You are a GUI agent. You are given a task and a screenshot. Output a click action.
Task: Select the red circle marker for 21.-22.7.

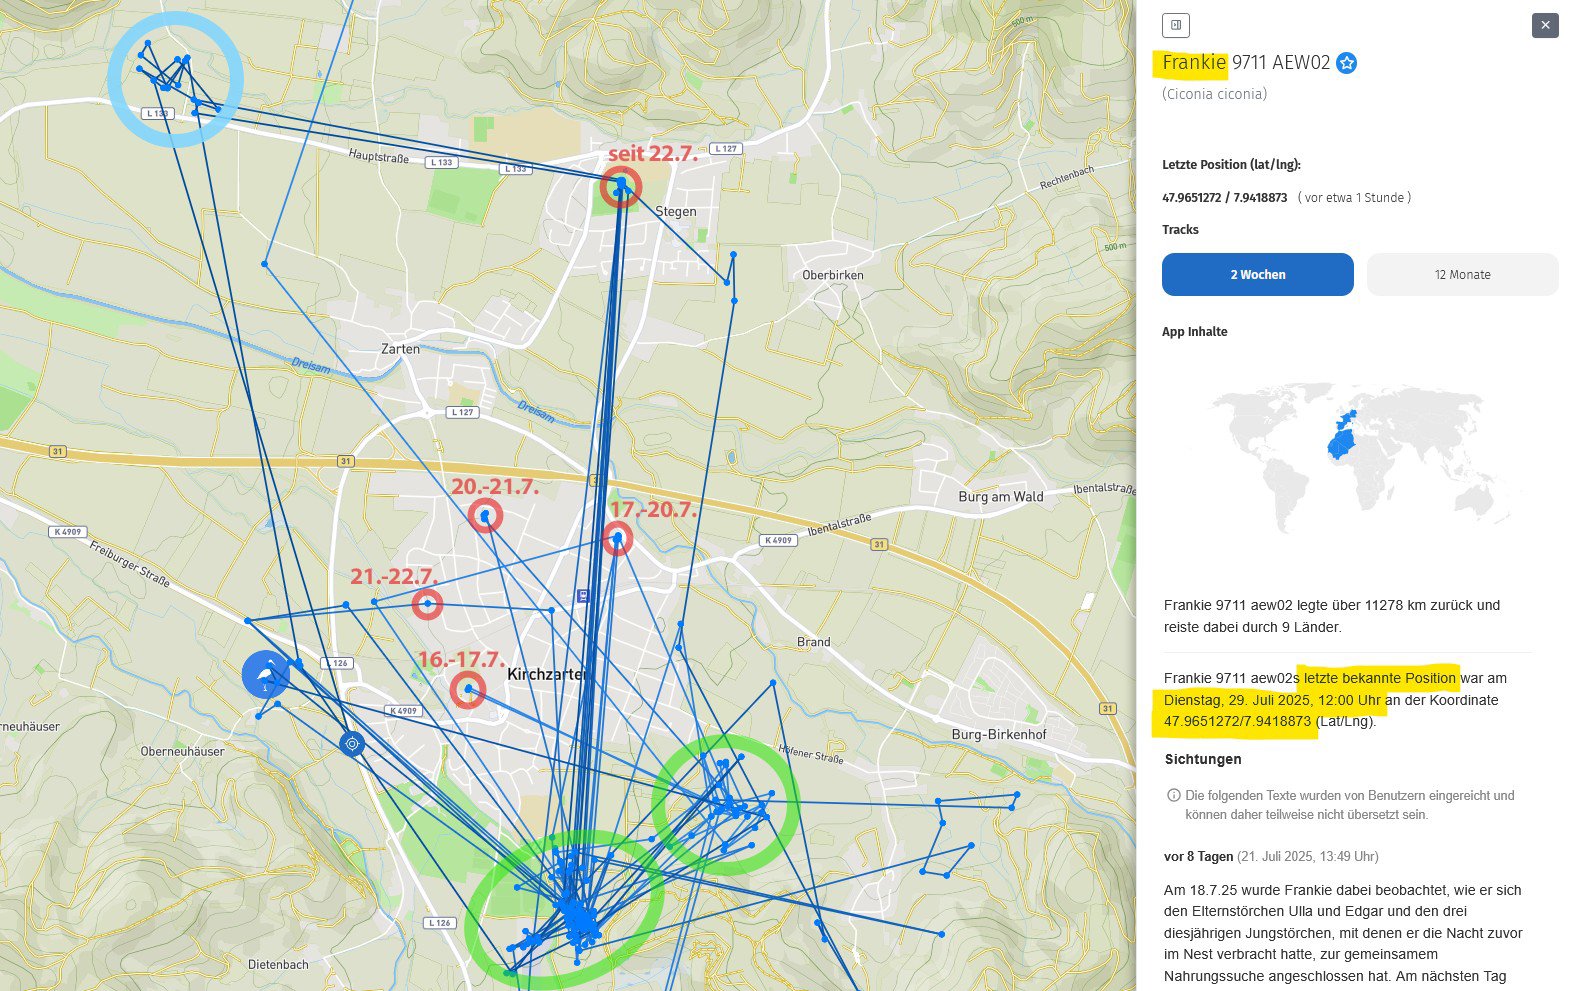click(x=427, y=604)
